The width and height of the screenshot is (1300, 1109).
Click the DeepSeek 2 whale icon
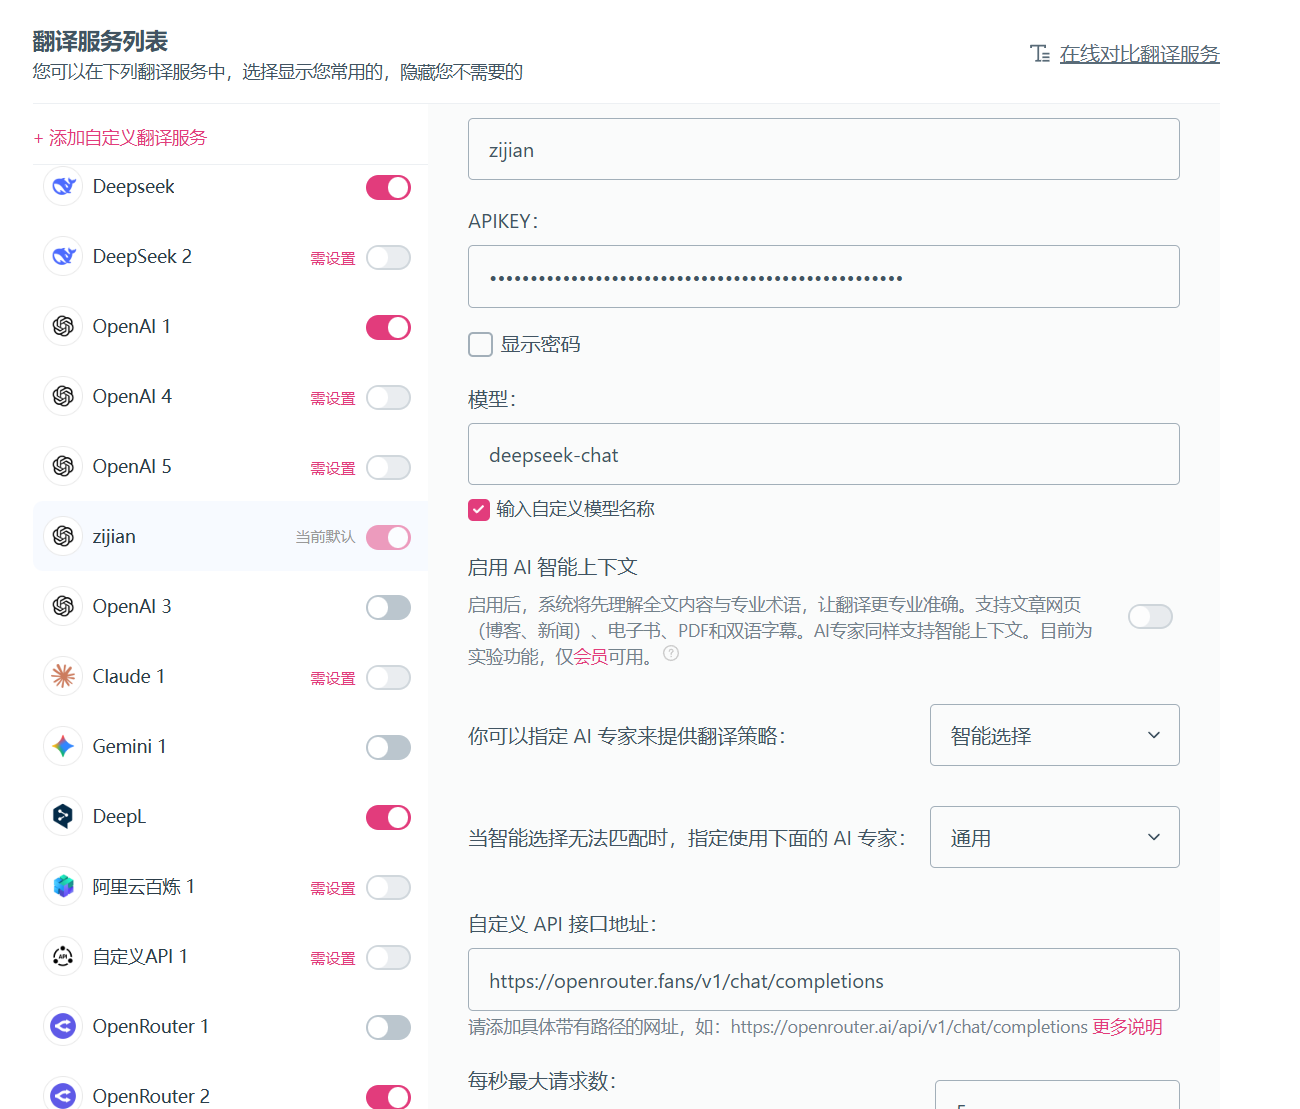click(x=63, y=257)
